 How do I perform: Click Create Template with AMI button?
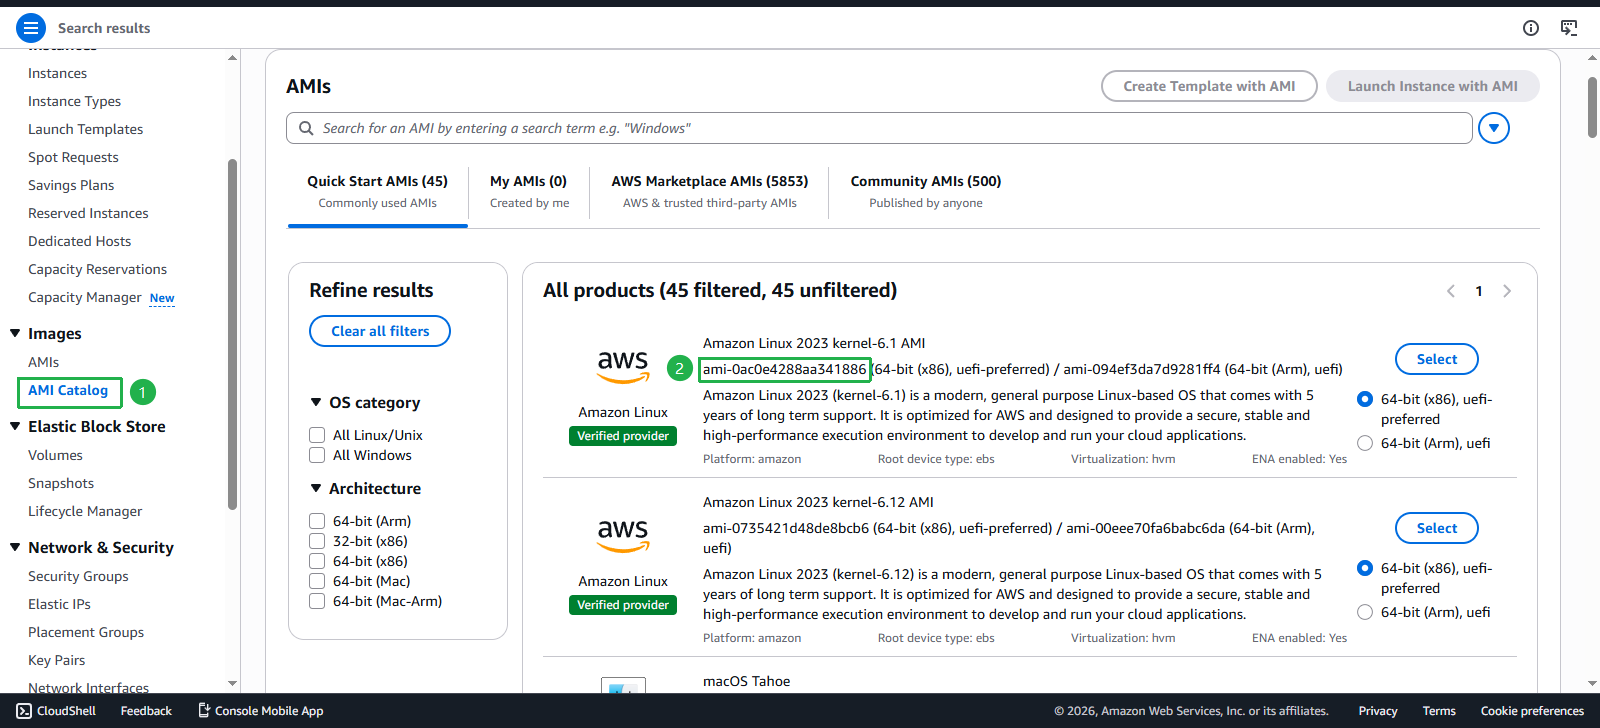[x=1209, y=86]
